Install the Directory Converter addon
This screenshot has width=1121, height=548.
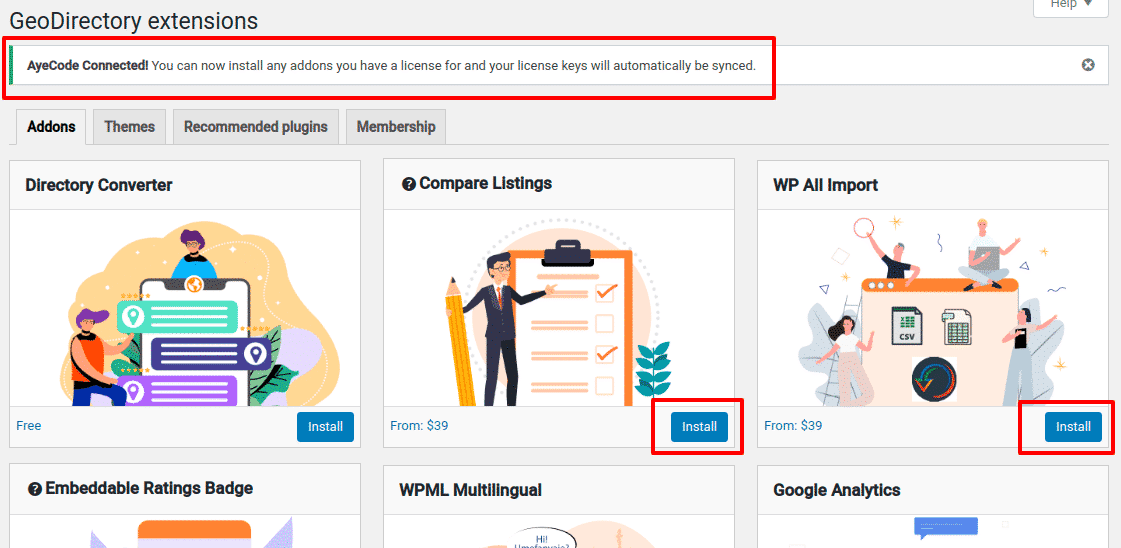pos(325,427)
